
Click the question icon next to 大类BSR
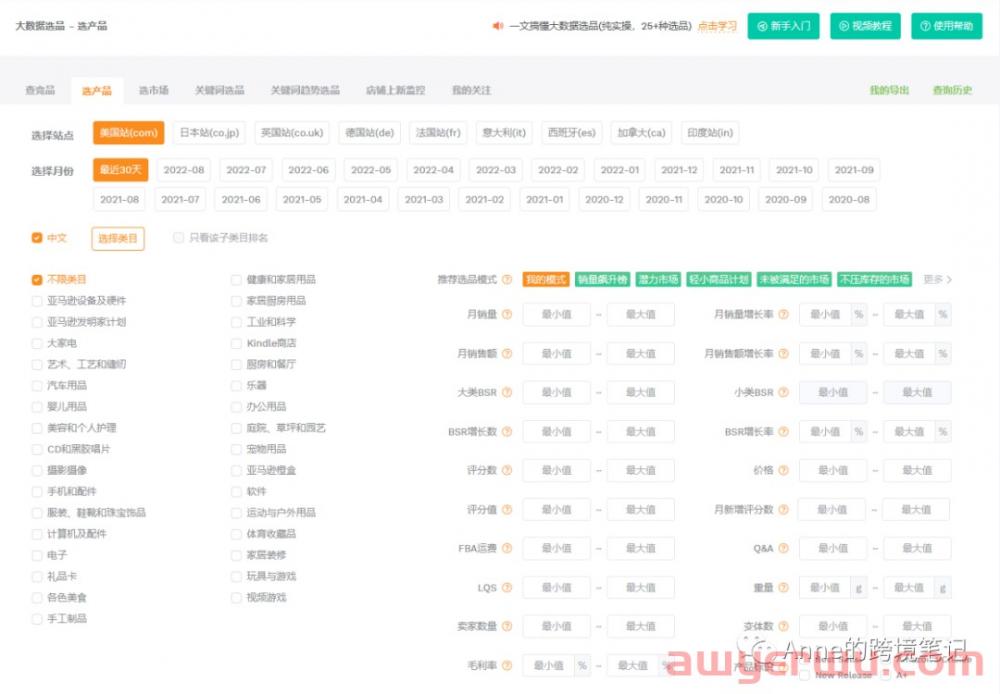(506, 392)
